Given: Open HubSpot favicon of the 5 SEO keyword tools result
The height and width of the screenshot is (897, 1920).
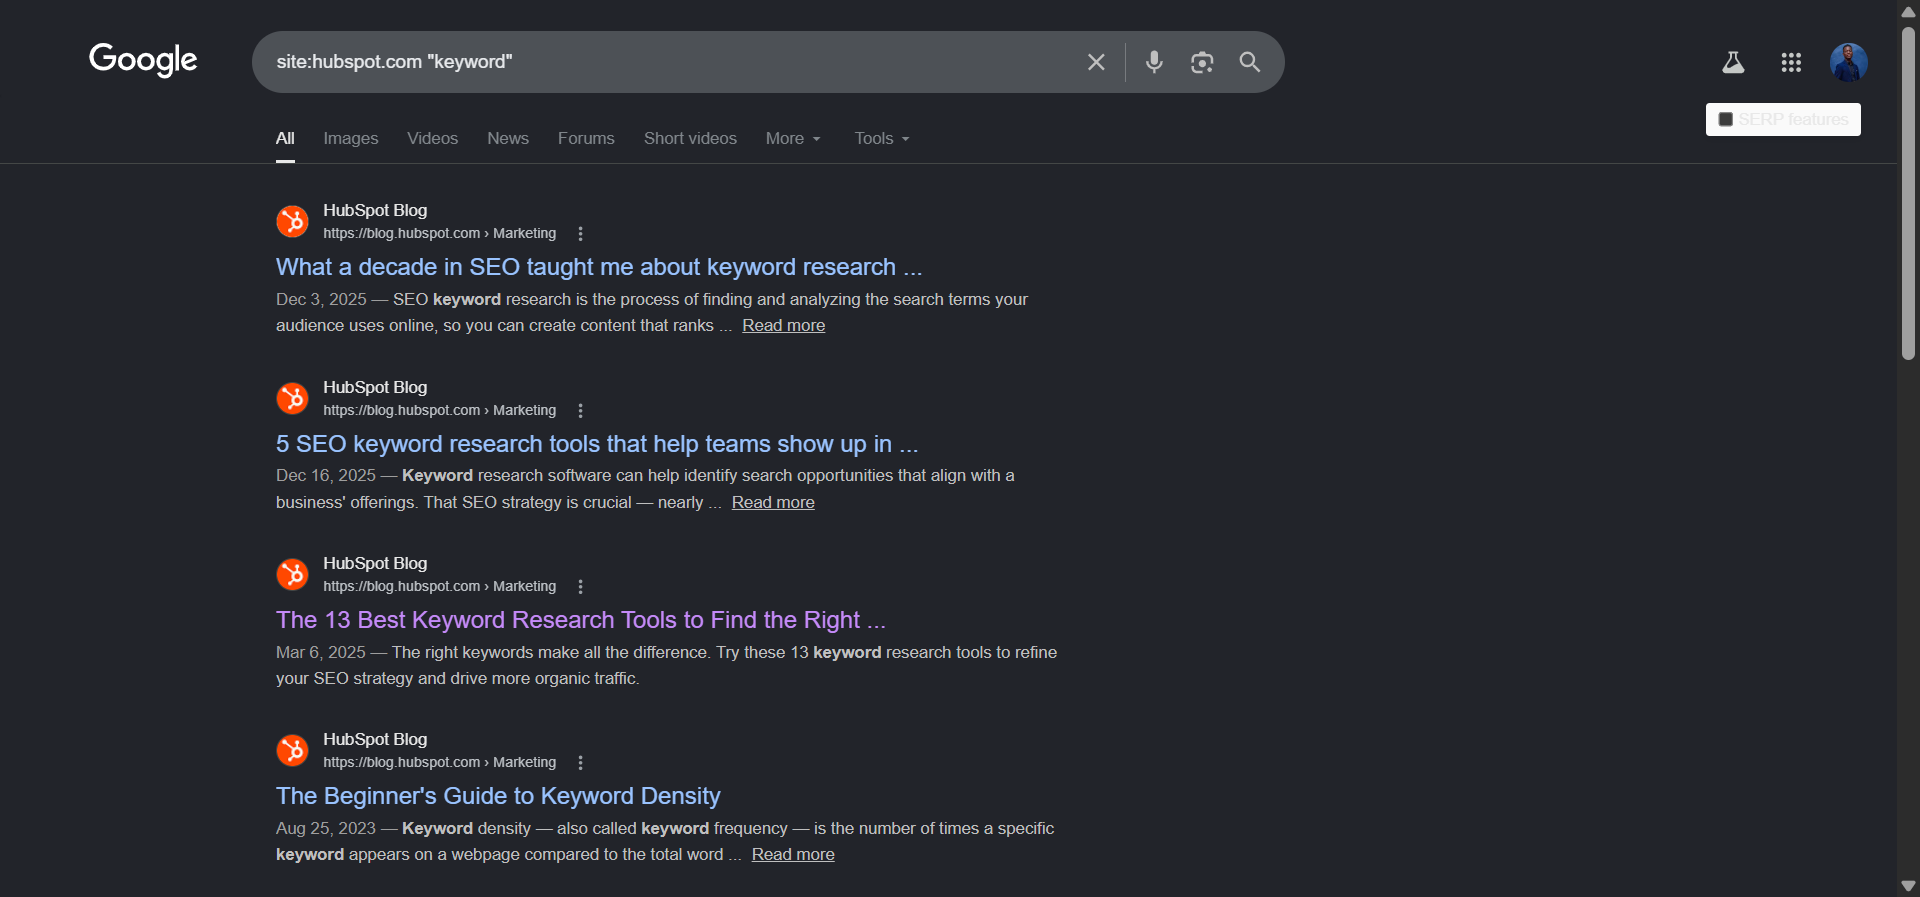Looking at the screenshot, I should tap(292, 398).
